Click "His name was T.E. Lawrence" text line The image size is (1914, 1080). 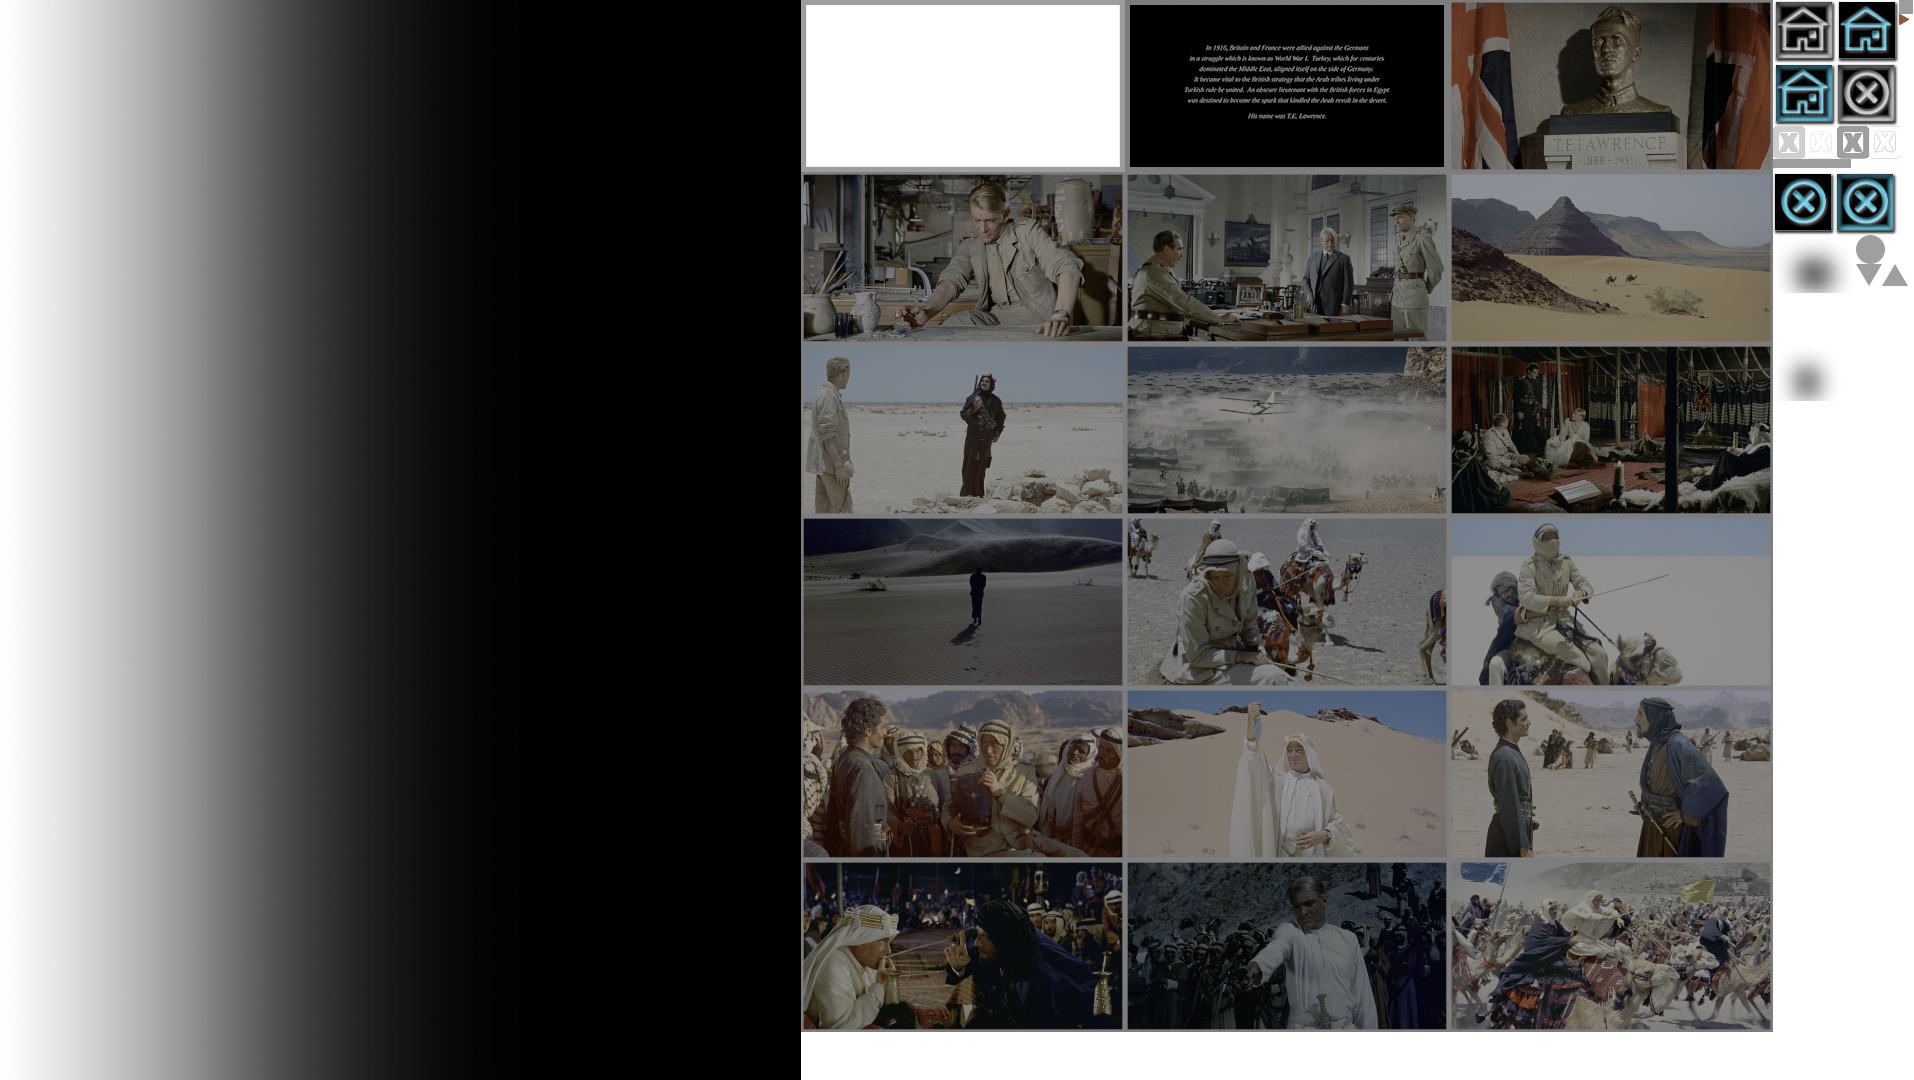(1287, 116)
